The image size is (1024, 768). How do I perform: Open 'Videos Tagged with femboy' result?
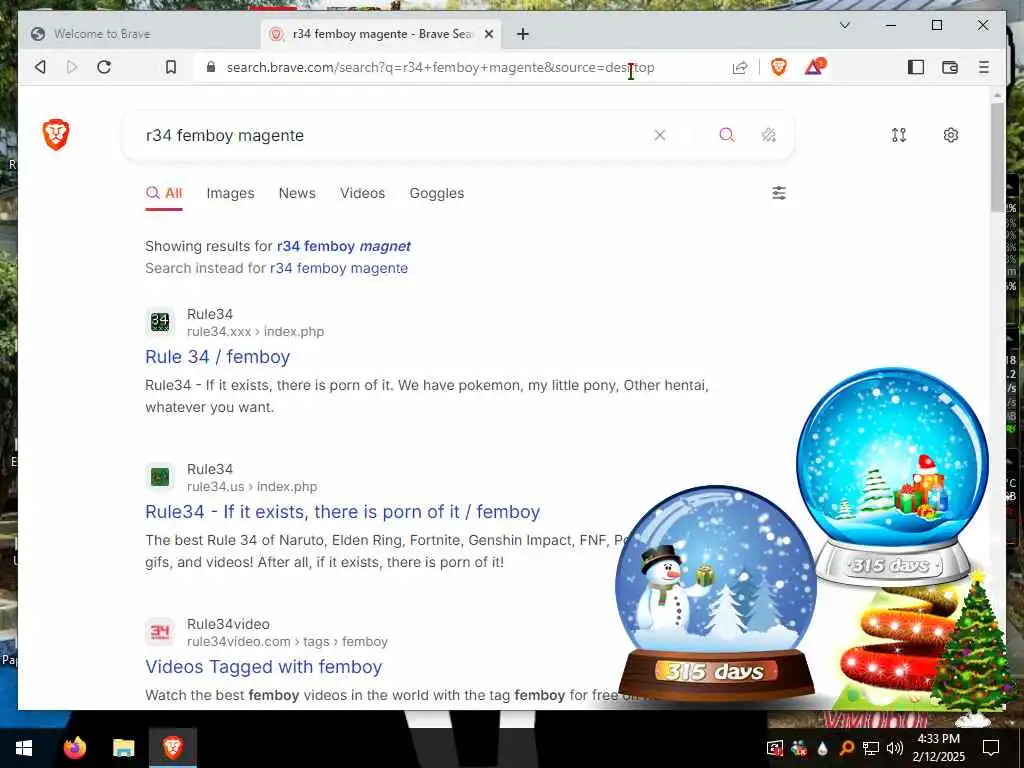(x=263, y=667)
